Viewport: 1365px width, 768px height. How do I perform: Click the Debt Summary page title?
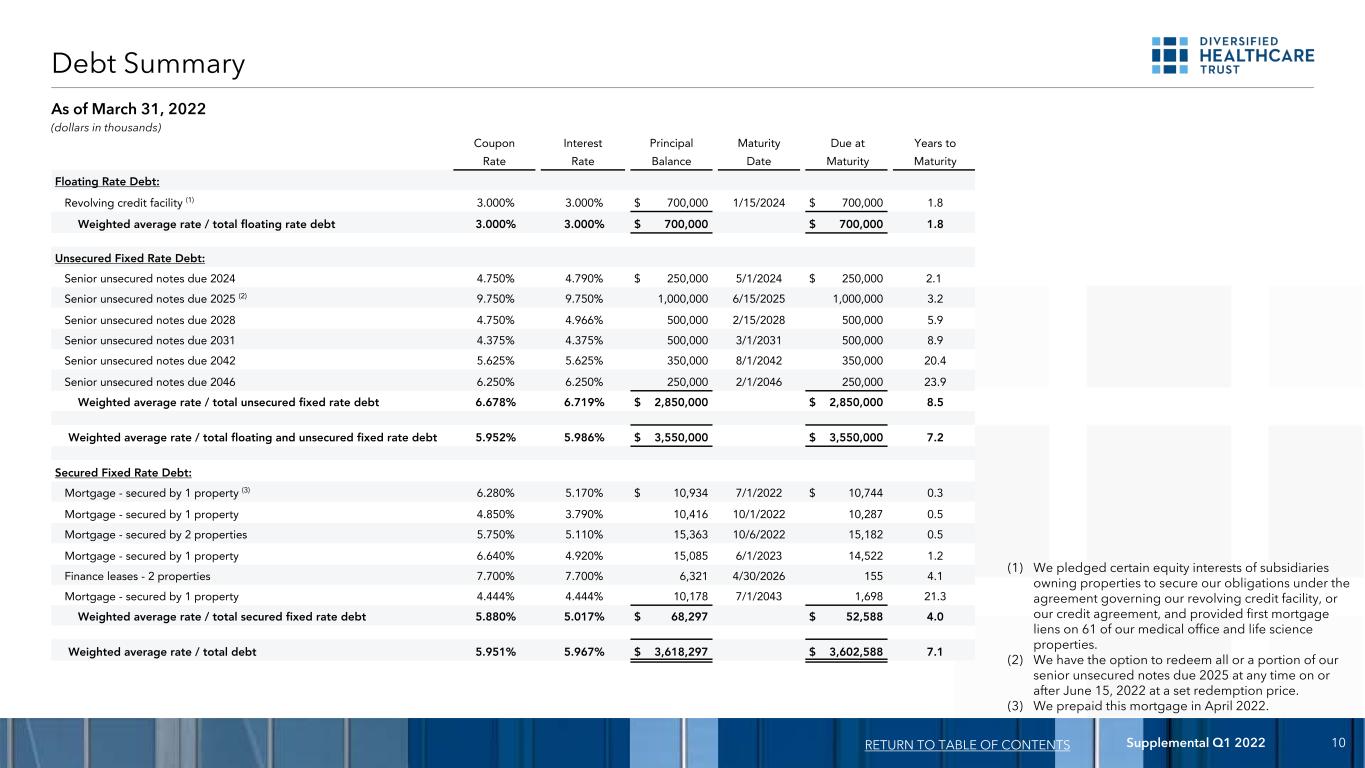point(148,65)
